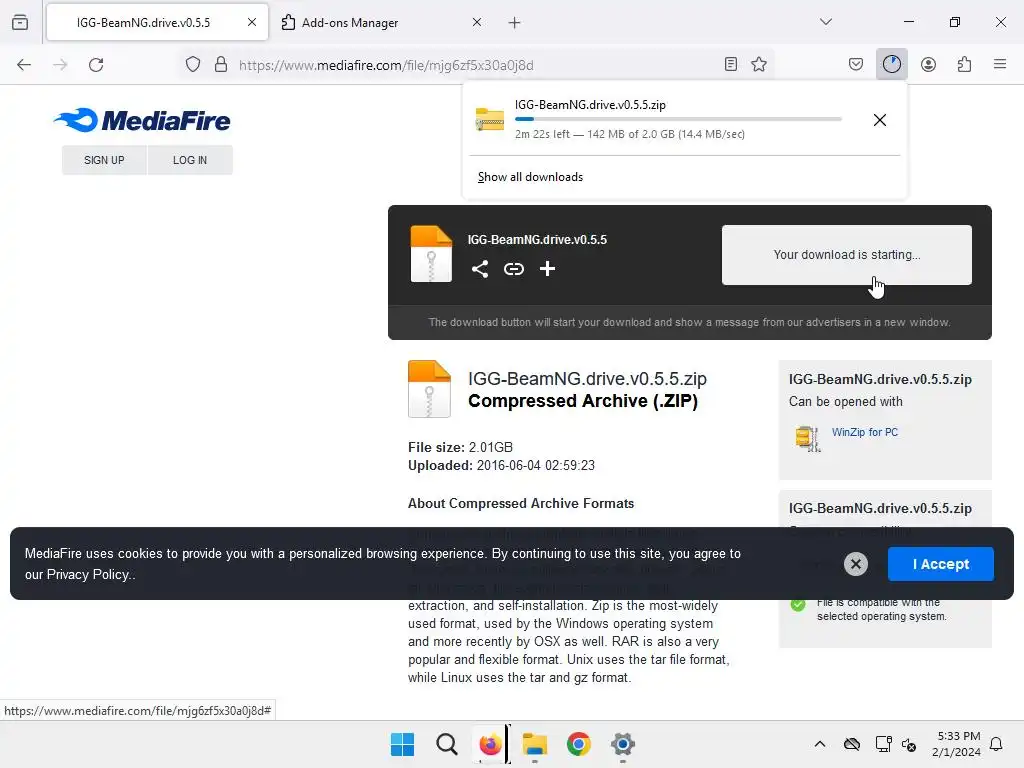Click the I Accept cookies button
Screen dimensions: 1024x768
click(x=940, y=564)
